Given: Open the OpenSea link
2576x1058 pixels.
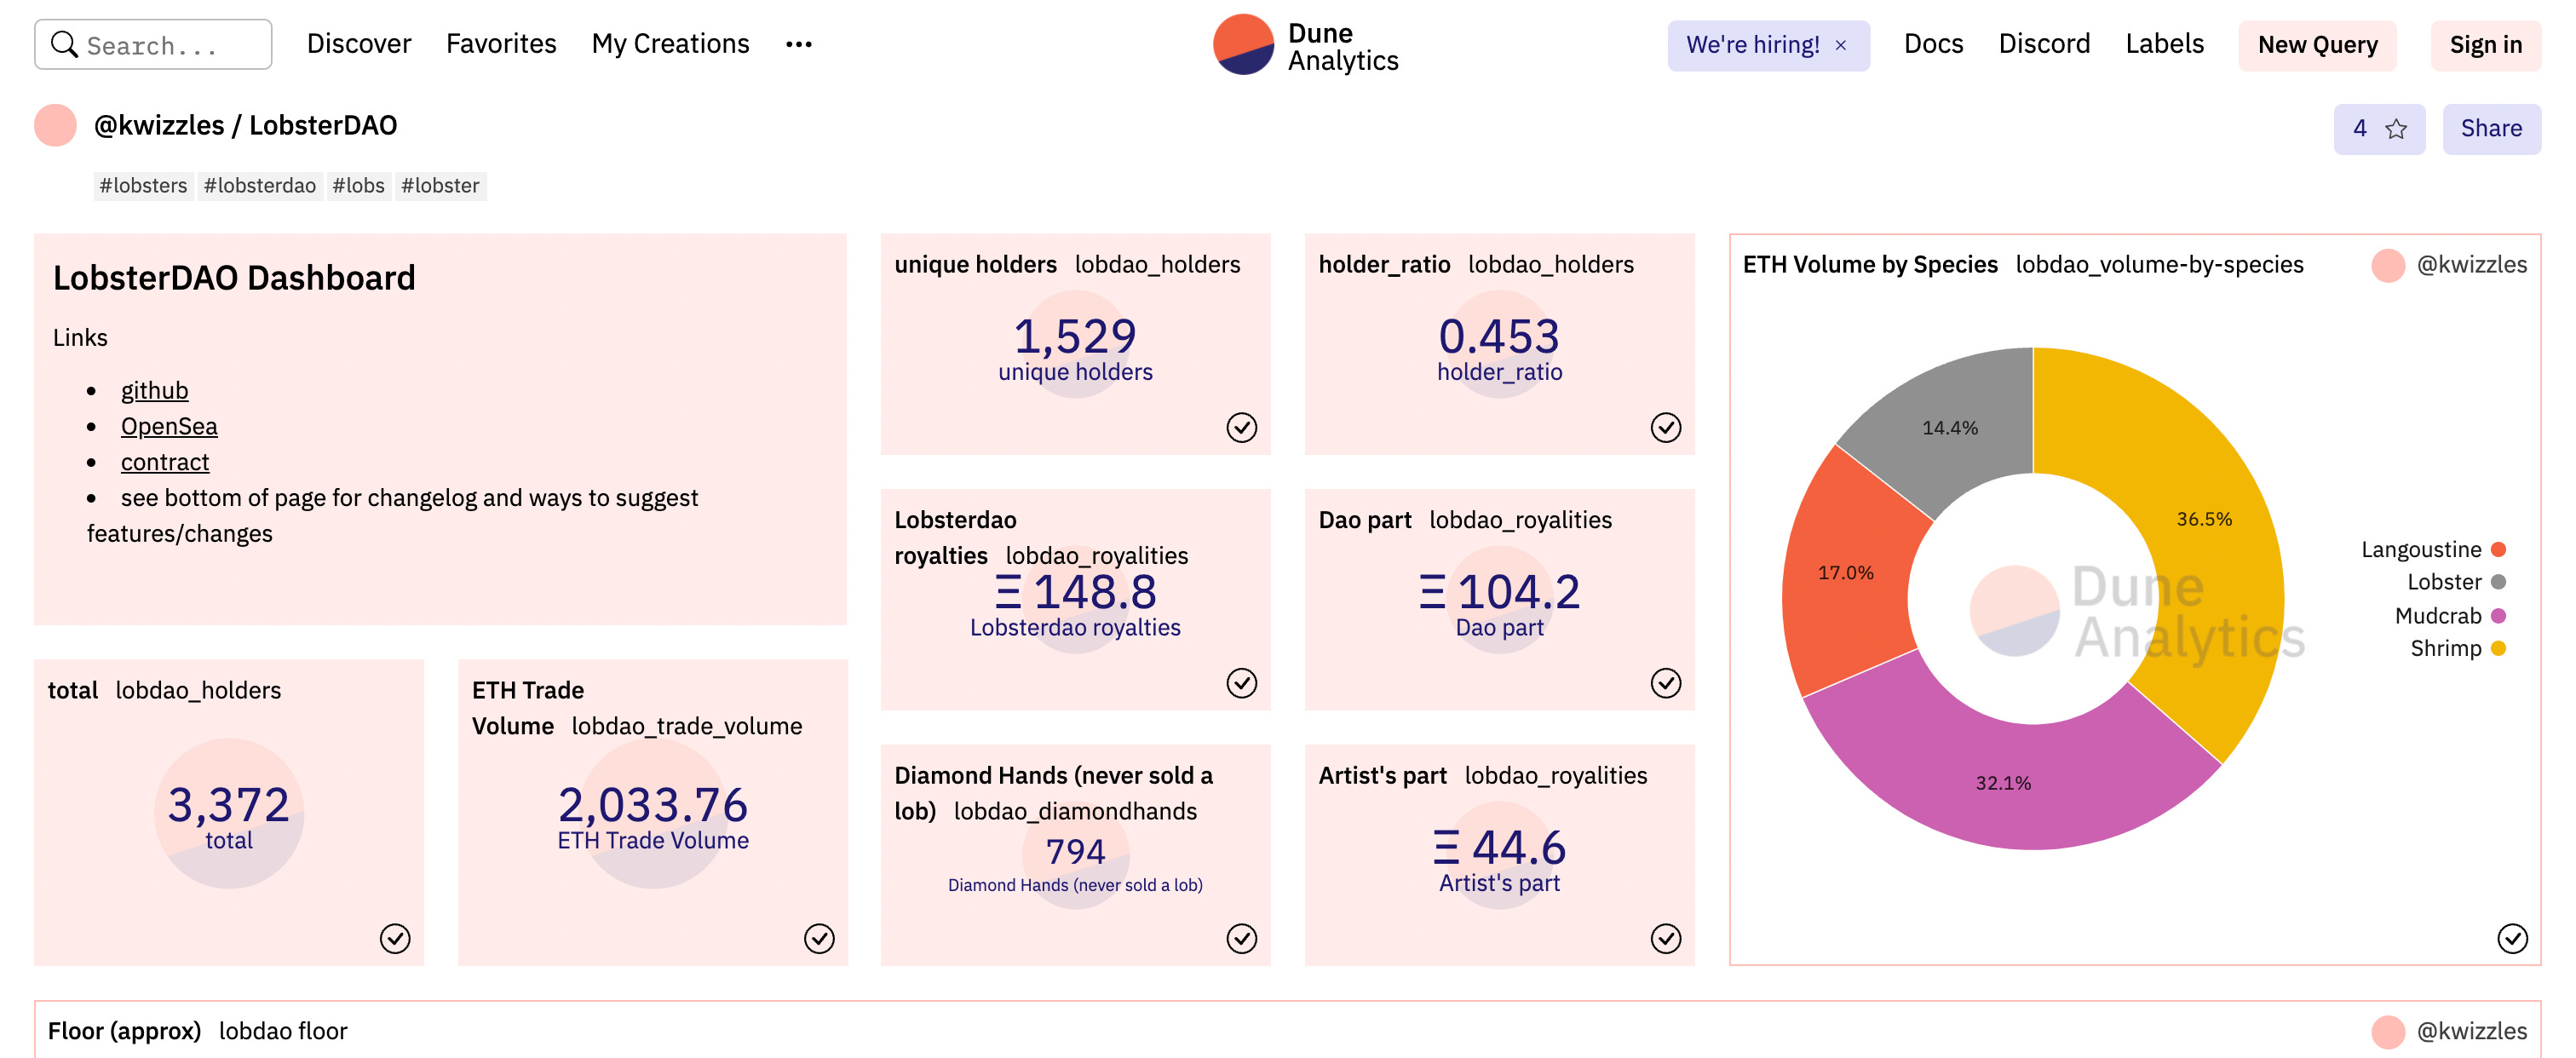Looking at the screenshot, I should (x=169, y=427).
